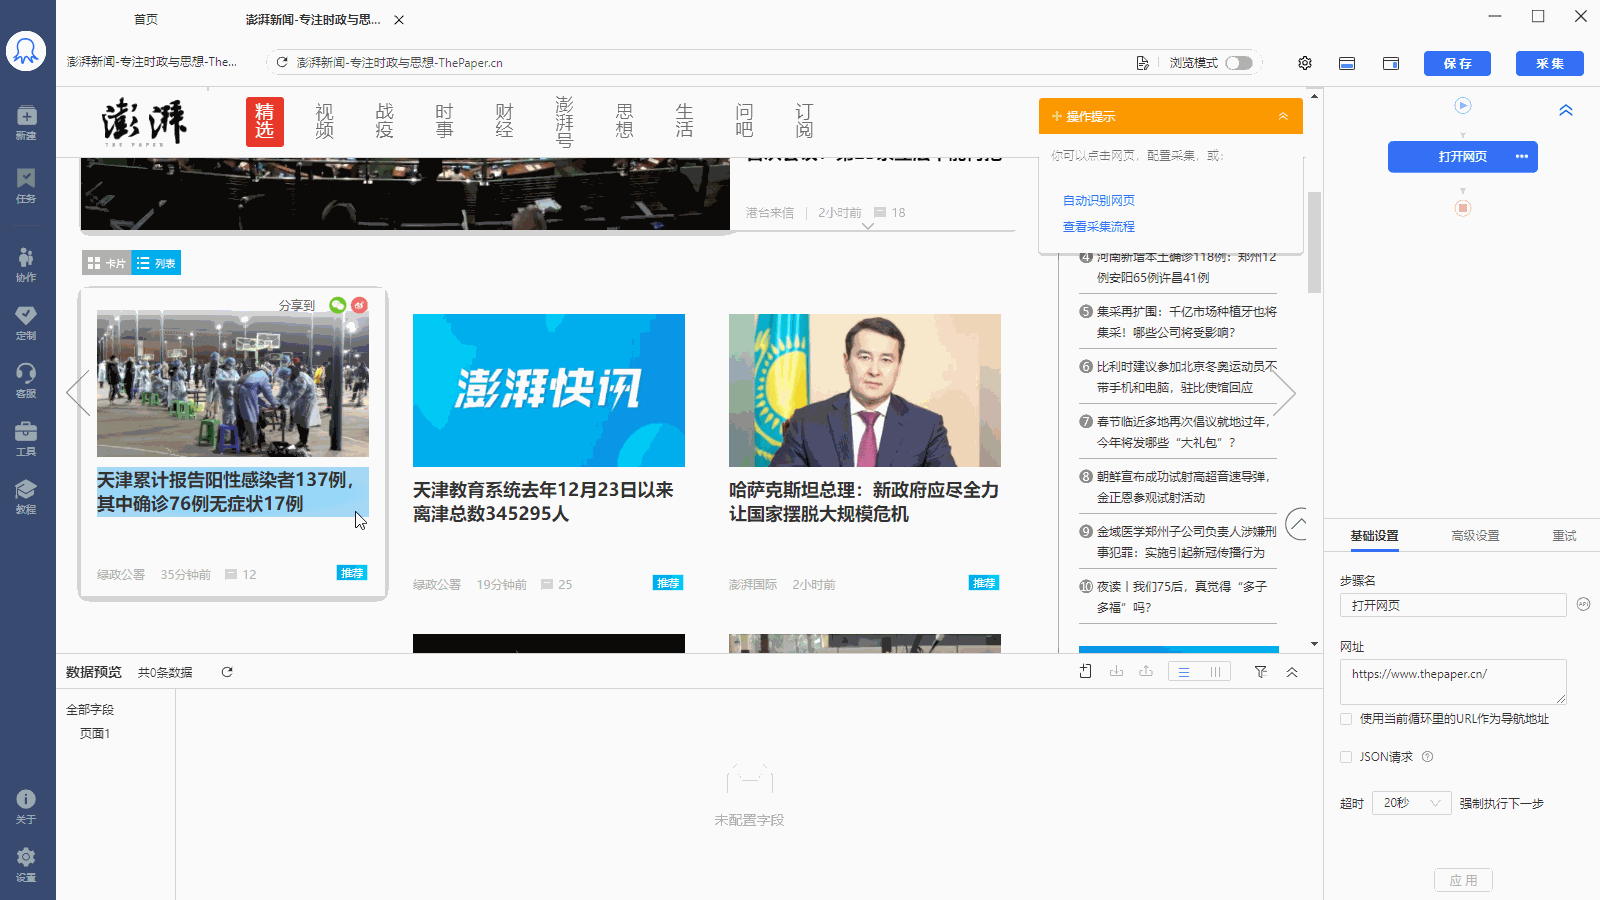Reload the page with address bar refresh icon
This screenshot has height=900, width=1600.
coord(282,62)
